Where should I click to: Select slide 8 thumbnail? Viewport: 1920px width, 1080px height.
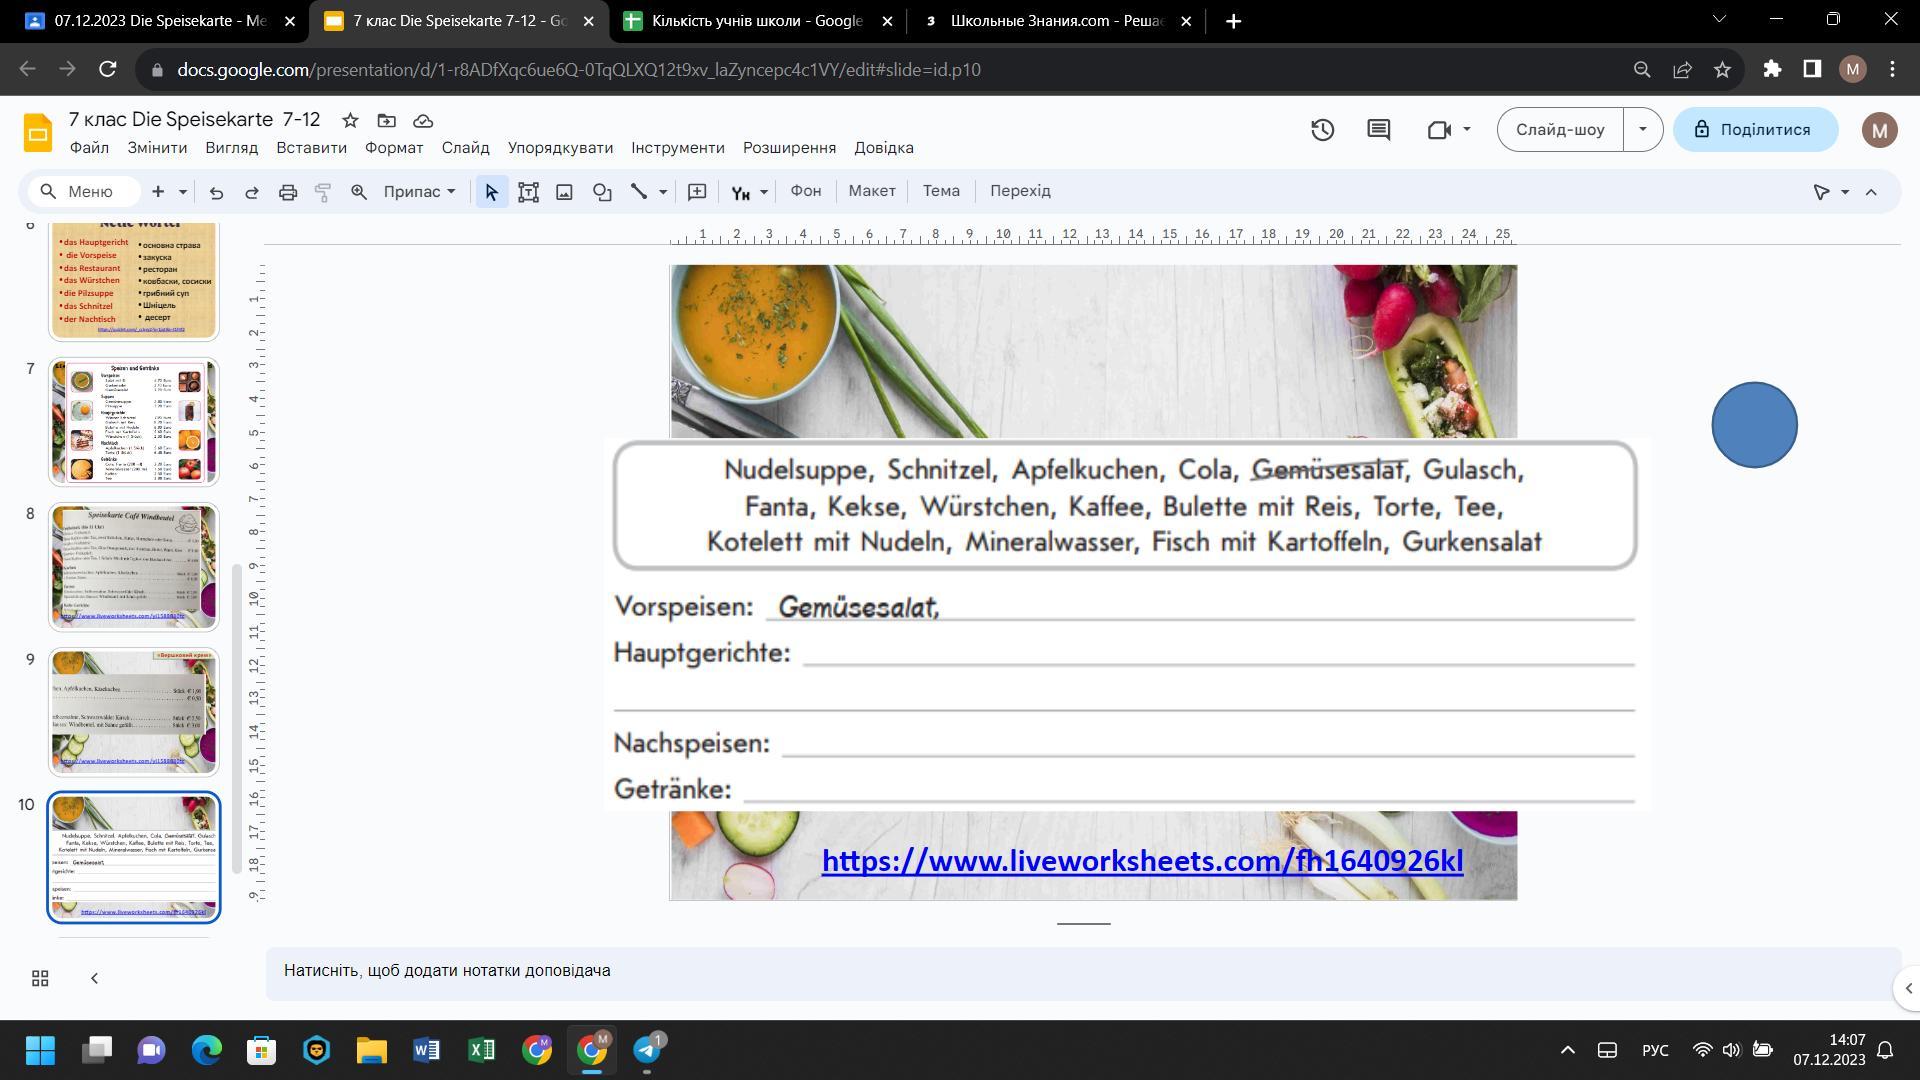click(134, 567)
